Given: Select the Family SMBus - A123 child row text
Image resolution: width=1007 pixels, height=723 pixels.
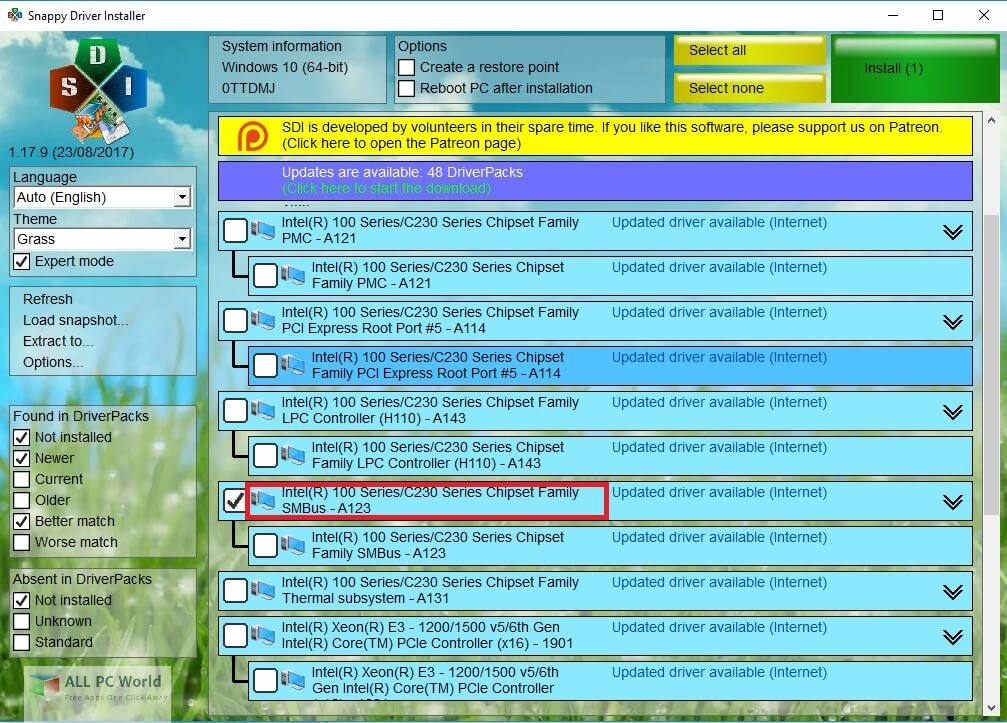Looking at the screenshot, I should (438, 545).
